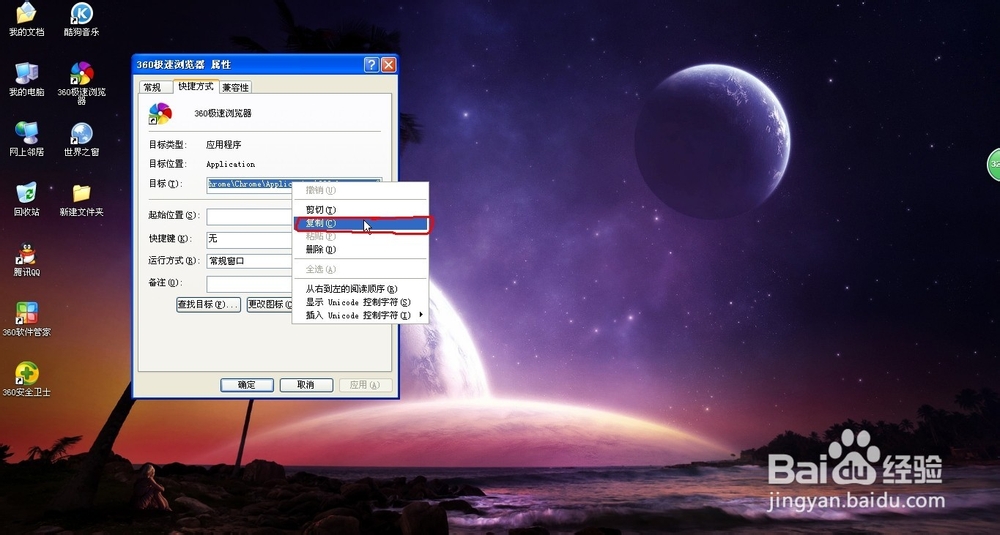1000x535 pixels.
Task: Select the 腾讯QQ desktop shortcut
Action: click(x=26, y=260)
